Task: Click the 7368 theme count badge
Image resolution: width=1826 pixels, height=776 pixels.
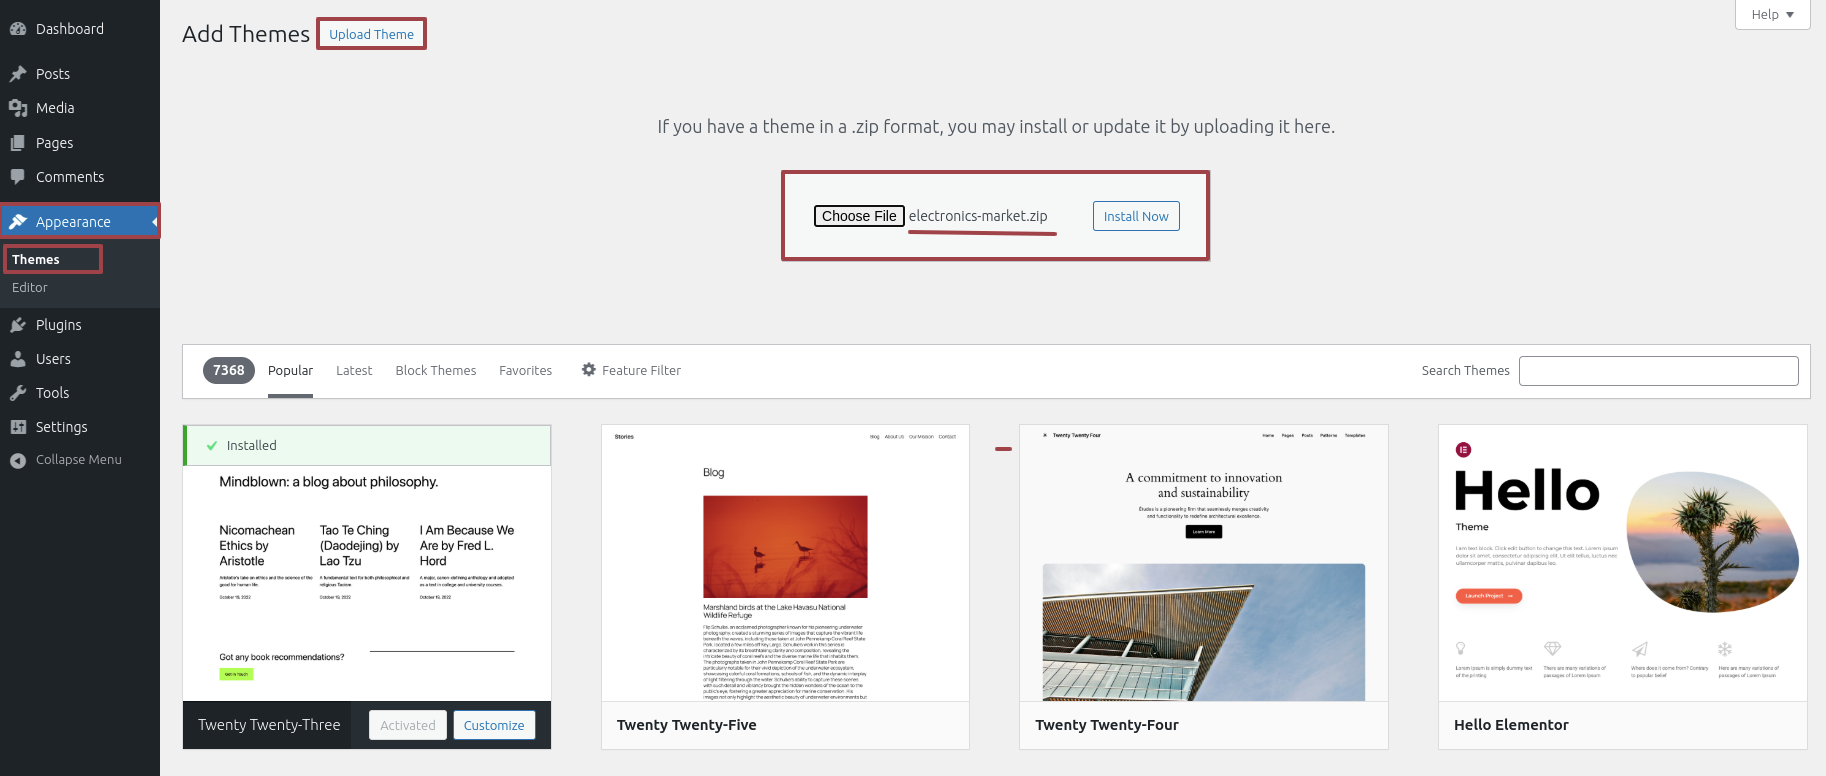Action: click(x=229, y=370)
